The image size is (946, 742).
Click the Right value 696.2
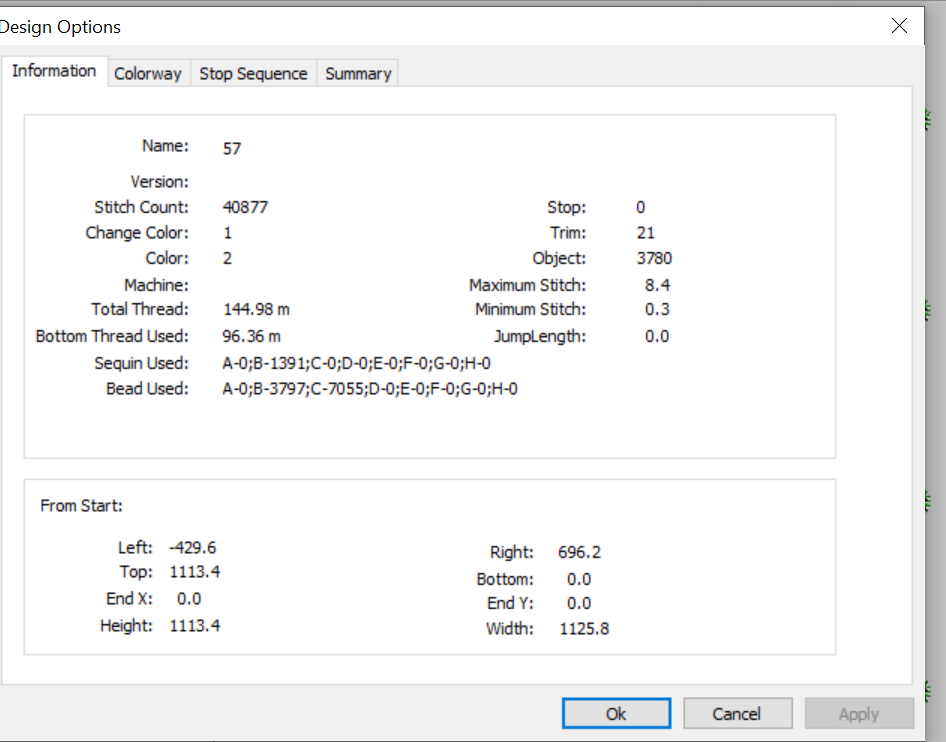(x=579, y=553)
